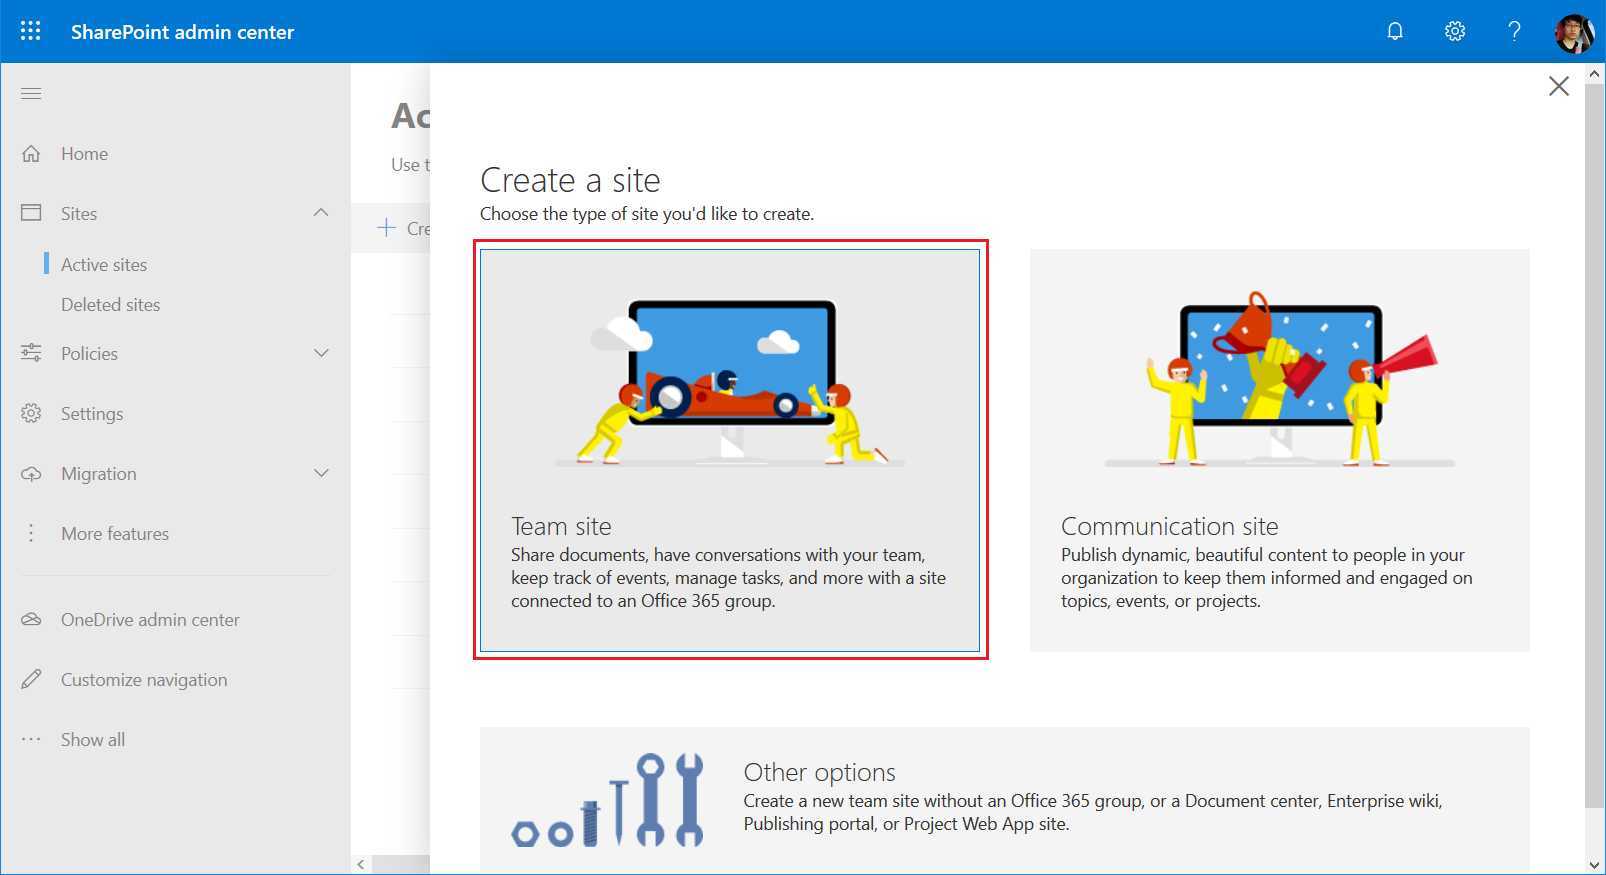Click the horizontal scroll left arrow
This screenshot has height=875, width=1606.
coord(361,865)
